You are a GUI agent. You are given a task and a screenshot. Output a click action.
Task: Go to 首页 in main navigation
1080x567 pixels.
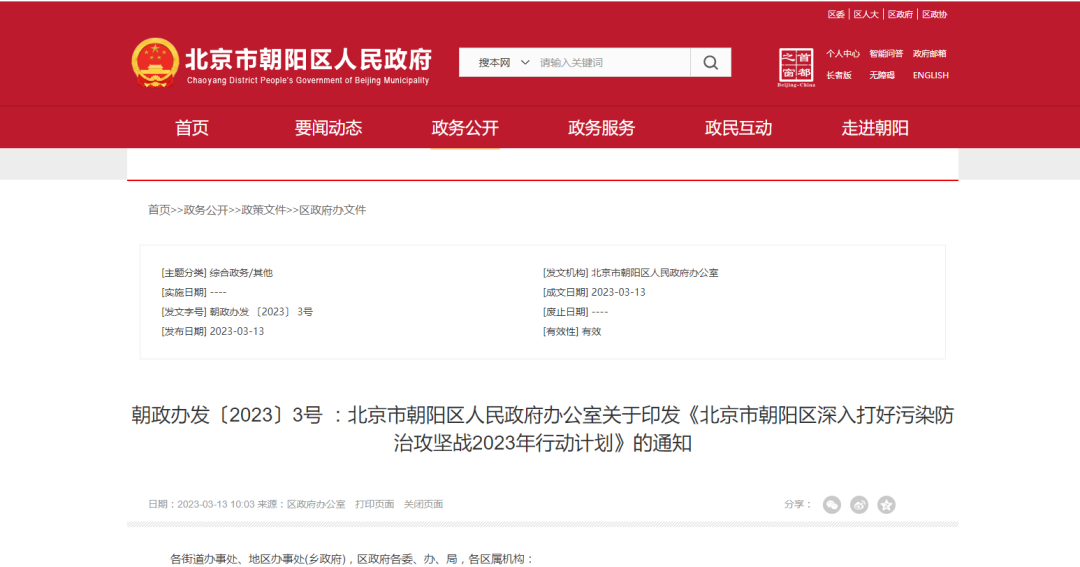(x=192, y=128)
